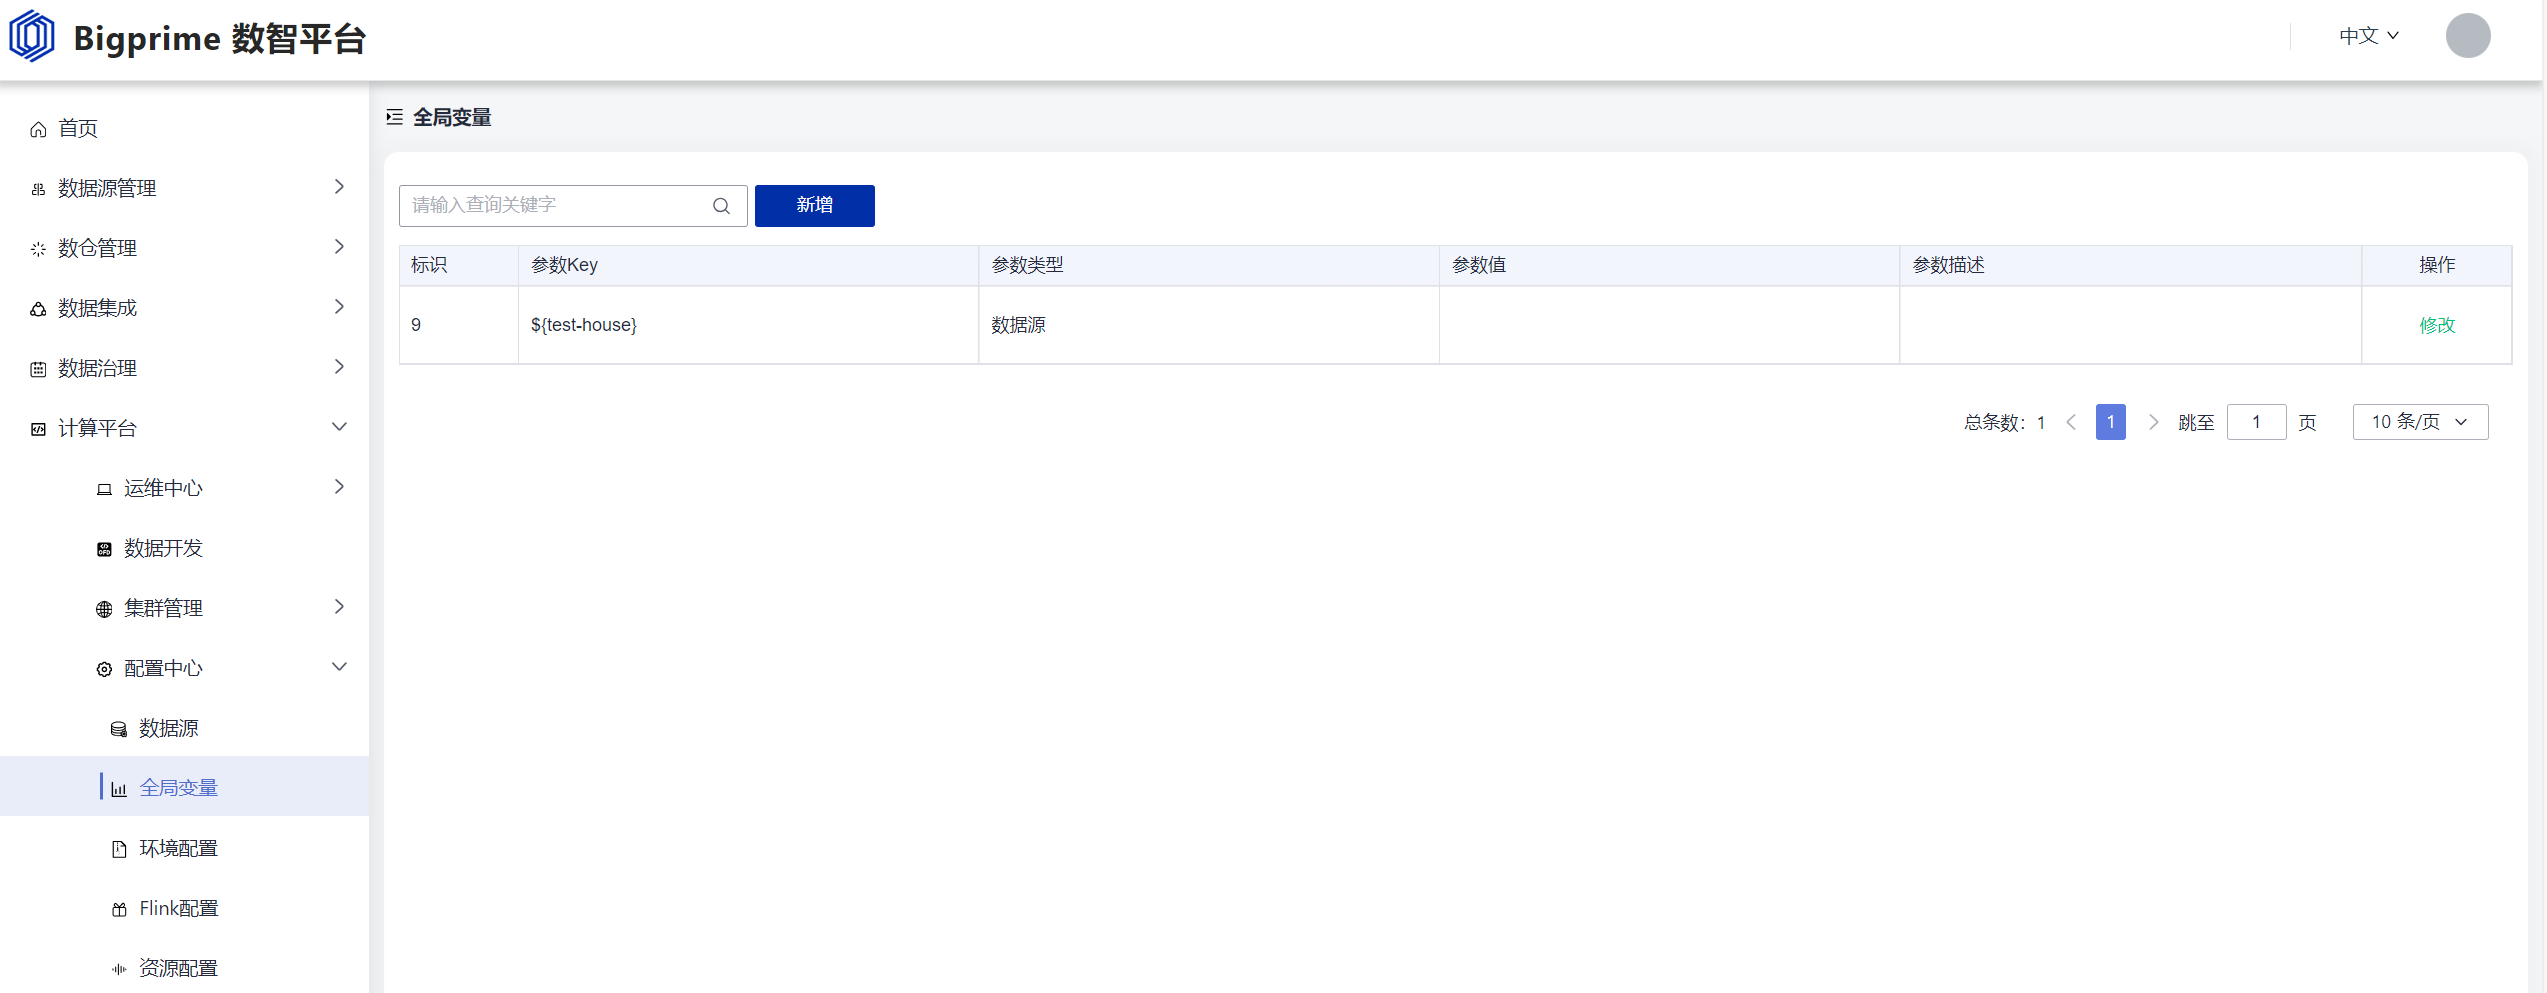Open 数据开发 menu item
Viewport: 2547px width, 993px height.
point(184,548)
